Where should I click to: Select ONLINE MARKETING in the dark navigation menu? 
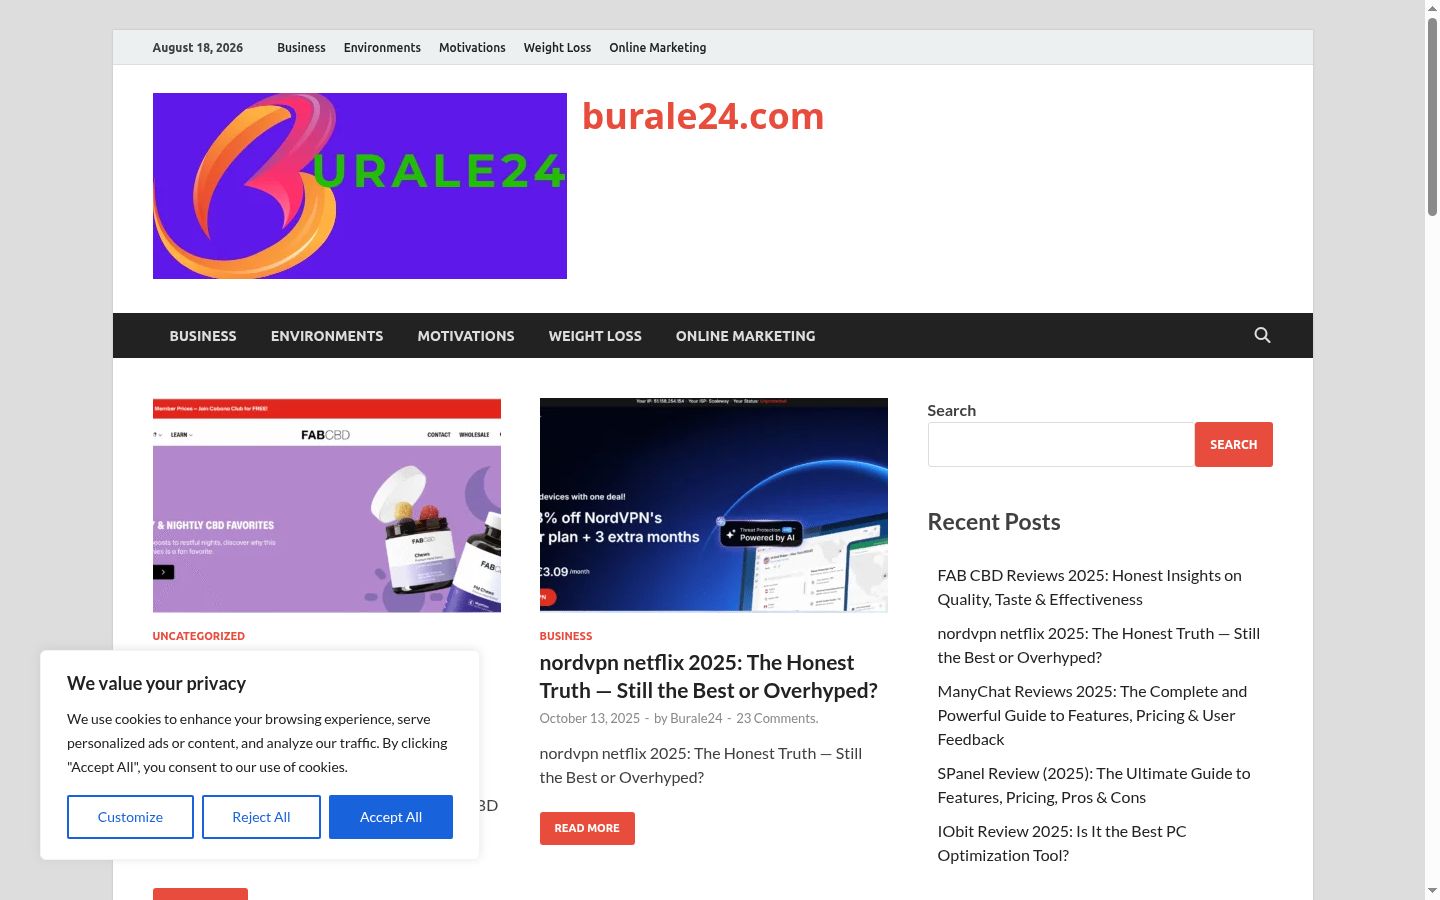[x=745, y=336]
